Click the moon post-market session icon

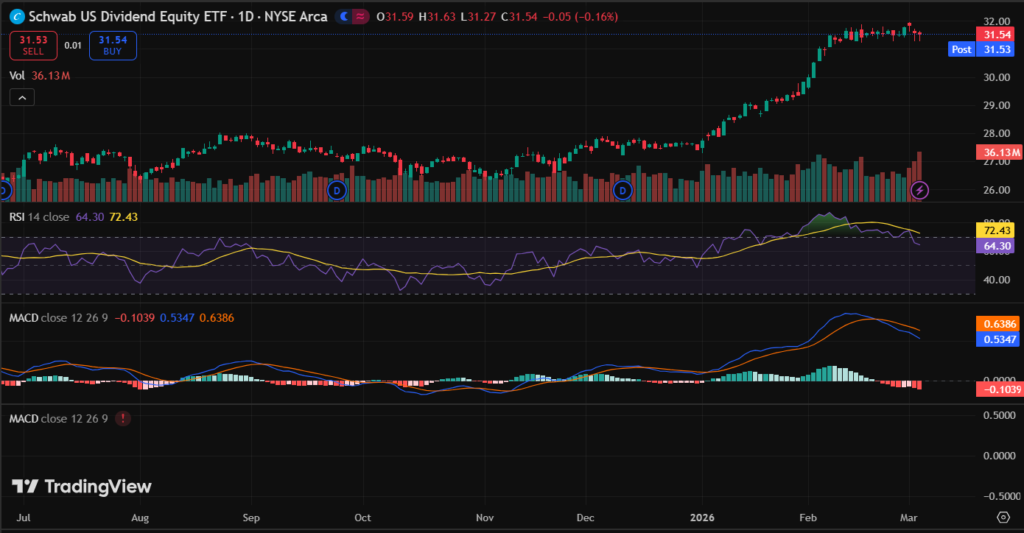344,17
